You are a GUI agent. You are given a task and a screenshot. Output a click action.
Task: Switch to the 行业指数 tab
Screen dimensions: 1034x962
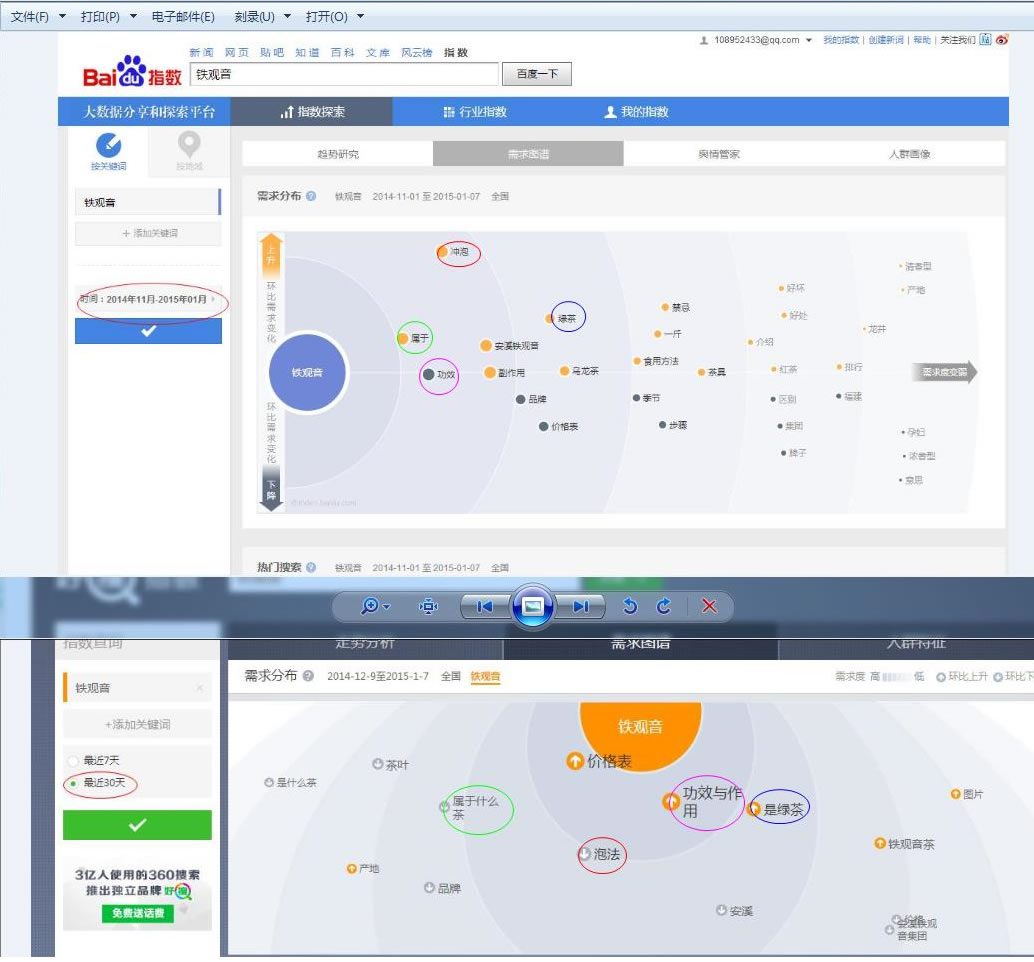pyautogui.click(x=475, y=111)
